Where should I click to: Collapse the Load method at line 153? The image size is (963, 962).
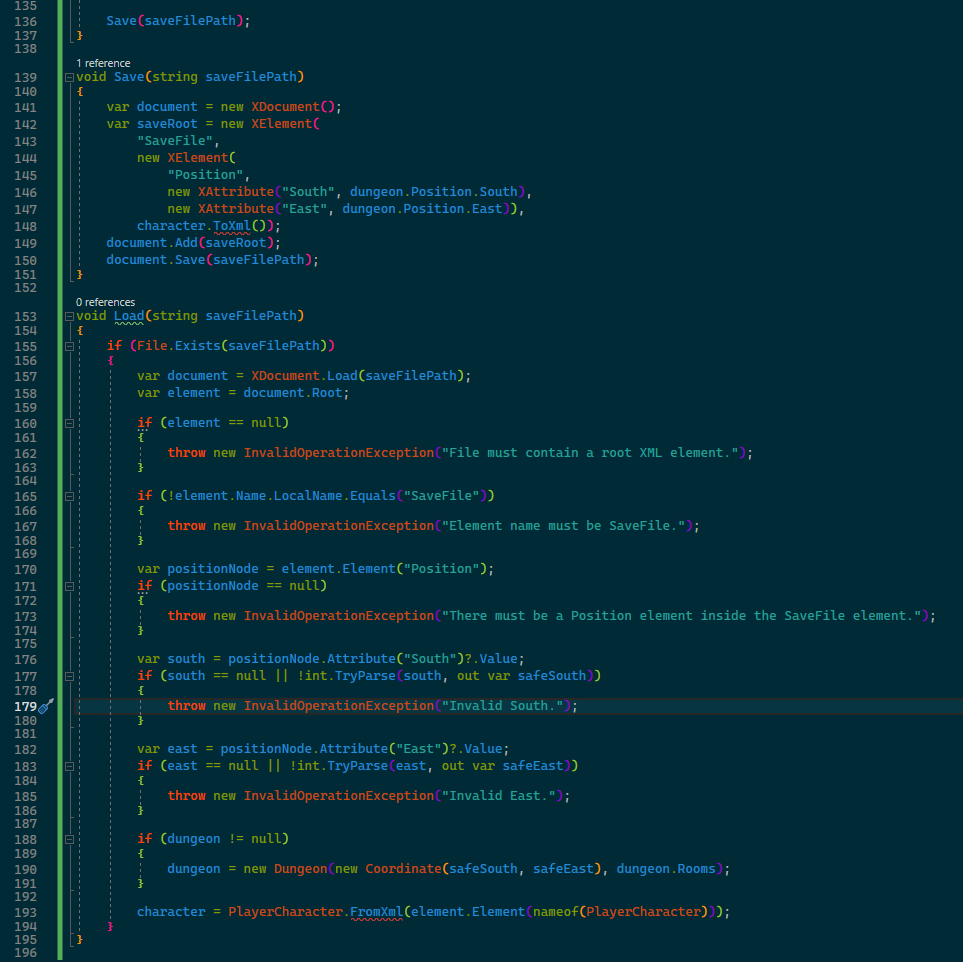[x=69, y=316]
